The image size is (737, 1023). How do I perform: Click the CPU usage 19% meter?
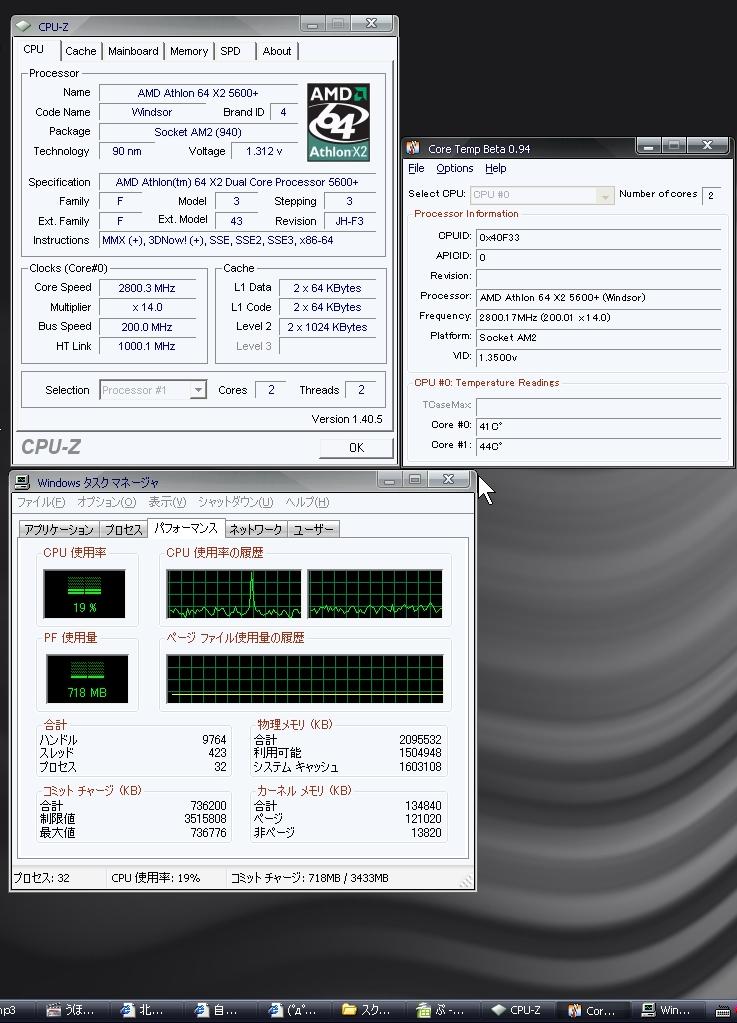(x=84, y=594)
